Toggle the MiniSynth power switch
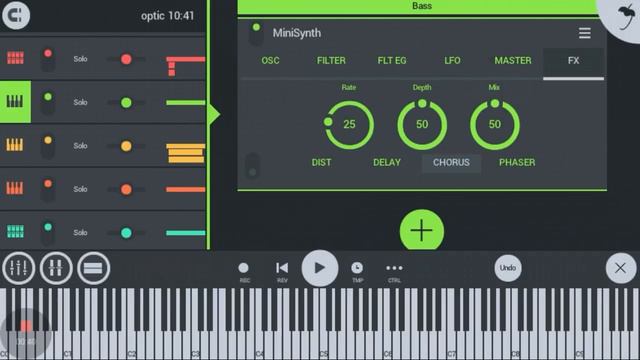The width and height of the screenshot is (640, 360). pyautogui.click(x=256, y=34)
